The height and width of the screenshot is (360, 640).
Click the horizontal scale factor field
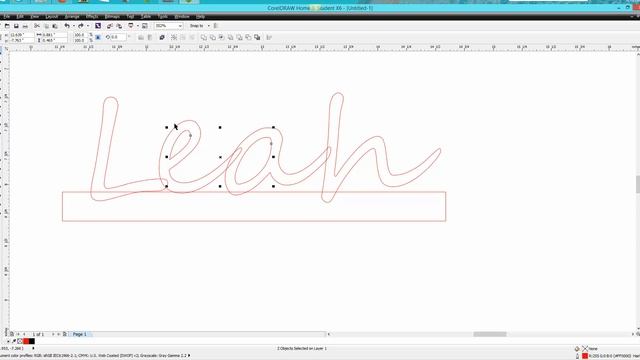click(80, 35)
